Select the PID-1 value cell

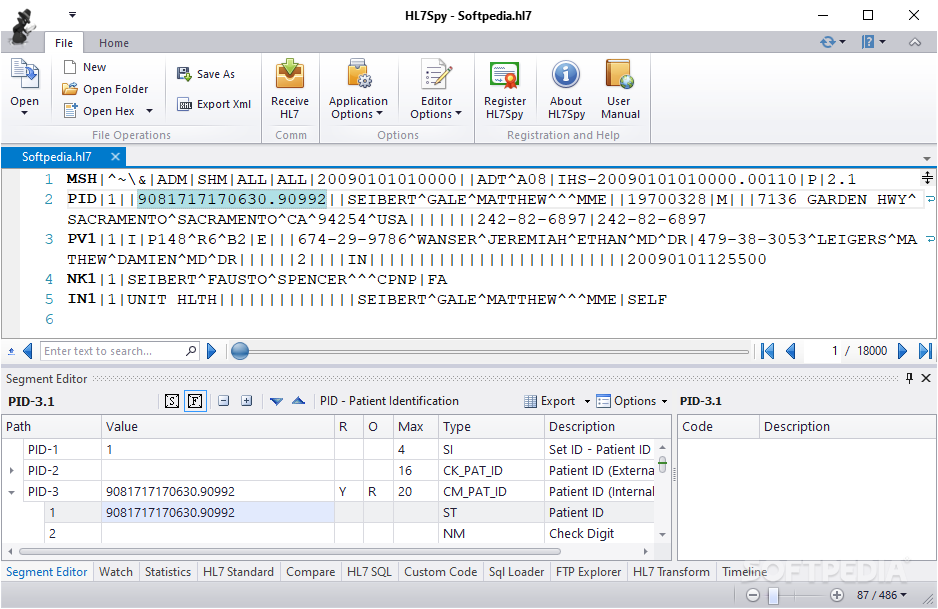(218, 449)
